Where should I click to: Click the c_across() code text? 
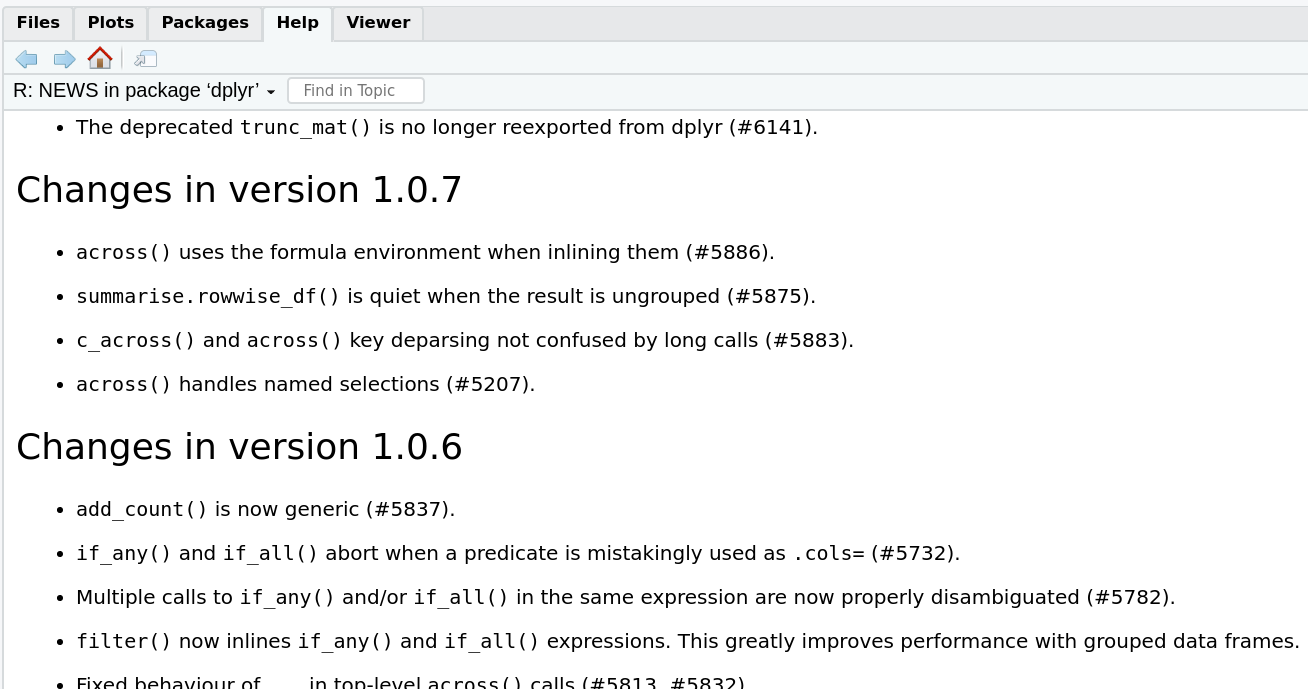[x=136, y=341]
